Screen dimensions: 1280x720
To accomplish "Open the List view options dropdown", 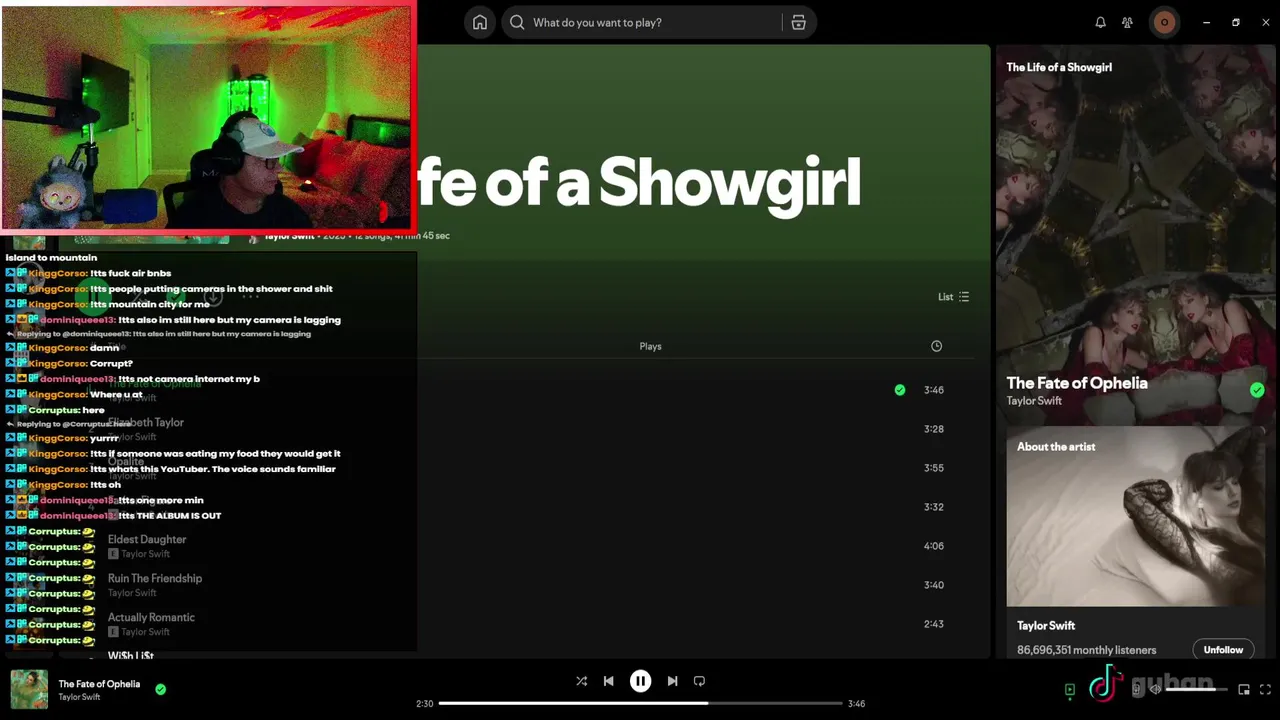I will [x=953, y=297].
